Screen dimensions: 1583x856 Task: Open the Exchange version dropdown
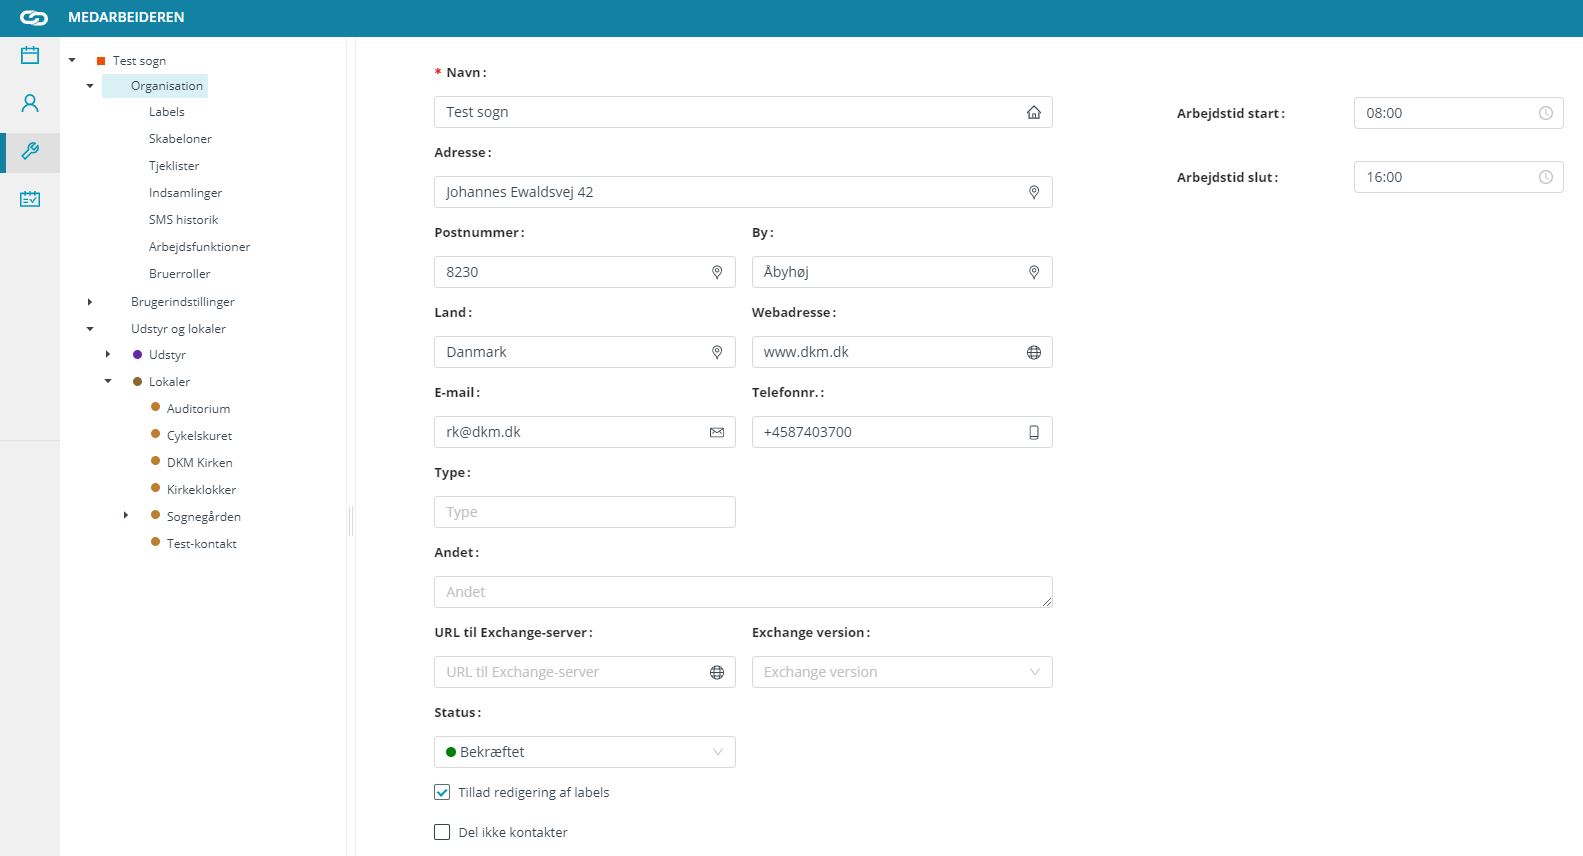tap(902, 672)
